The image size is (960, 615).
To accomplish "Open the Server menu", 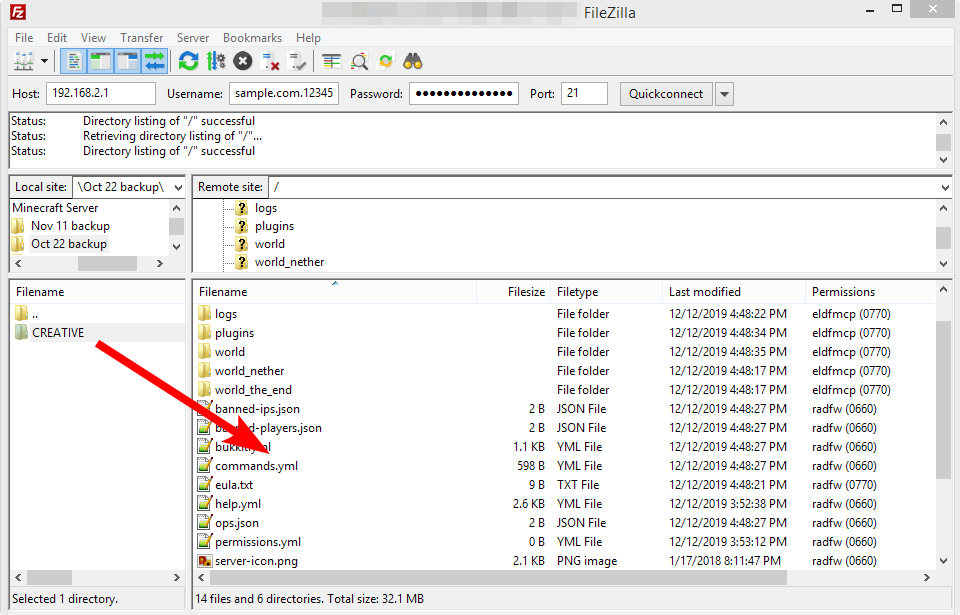I will coord(193,37).
